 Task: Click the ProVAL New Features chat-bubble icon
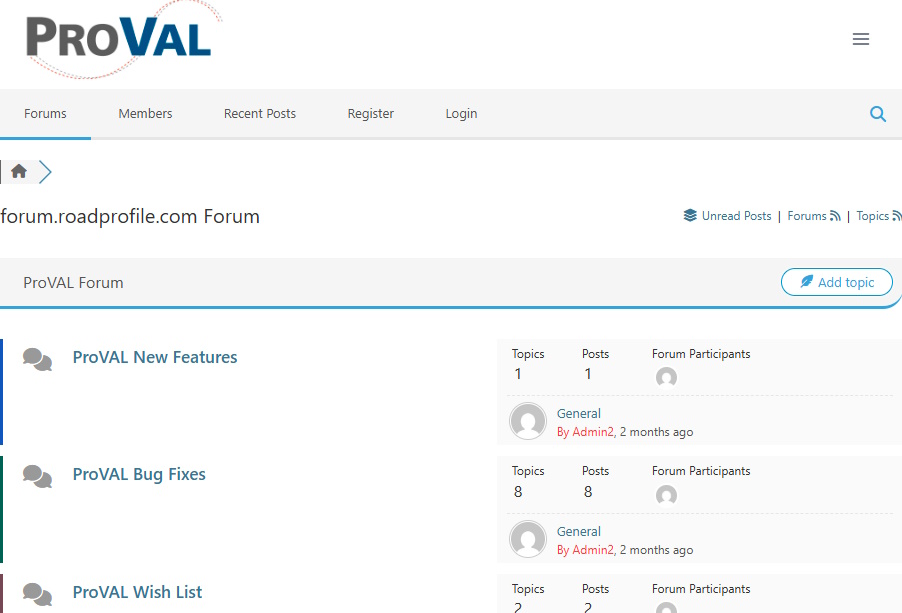pyautogui.click(x=37, y=359)
